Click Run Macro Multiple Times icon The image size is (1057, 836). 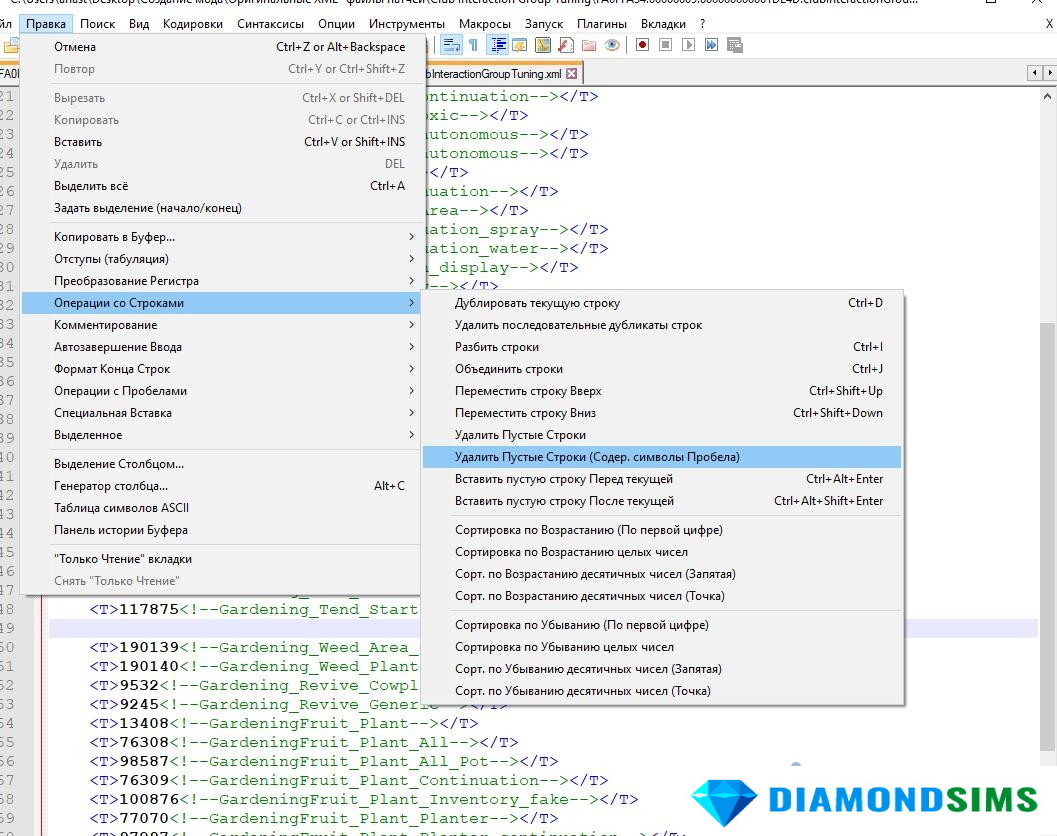(x=711, y=45)
